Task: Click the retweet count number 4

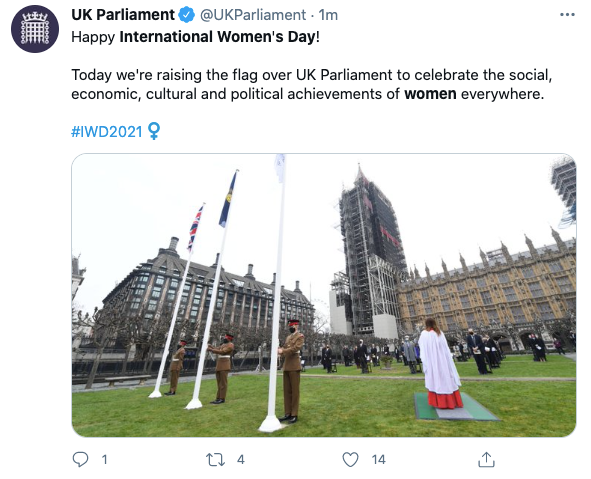Action: [x=241, y=460]
